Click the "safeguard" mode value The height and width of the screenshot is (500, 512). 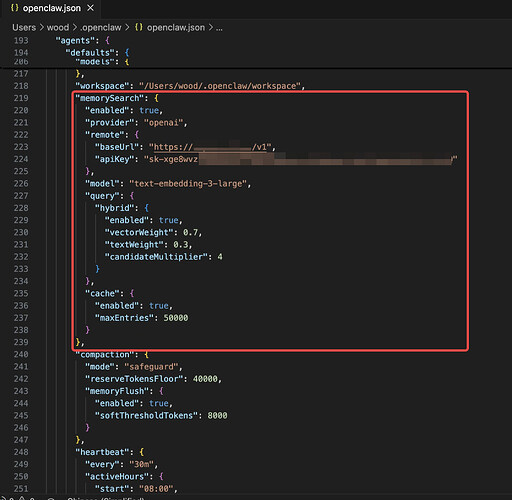(x=151, y=367)
